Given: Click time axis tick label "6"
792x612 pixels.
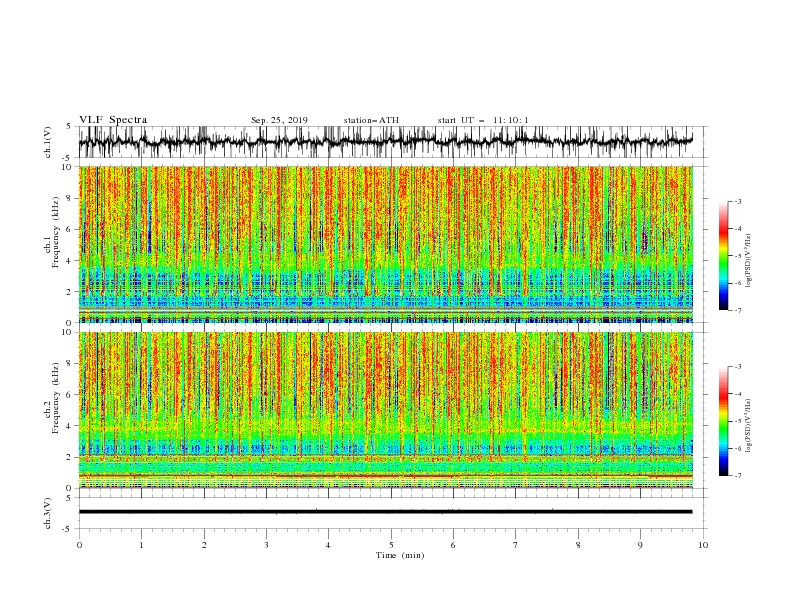Looking at the screenshot, I should pos(453,545).
